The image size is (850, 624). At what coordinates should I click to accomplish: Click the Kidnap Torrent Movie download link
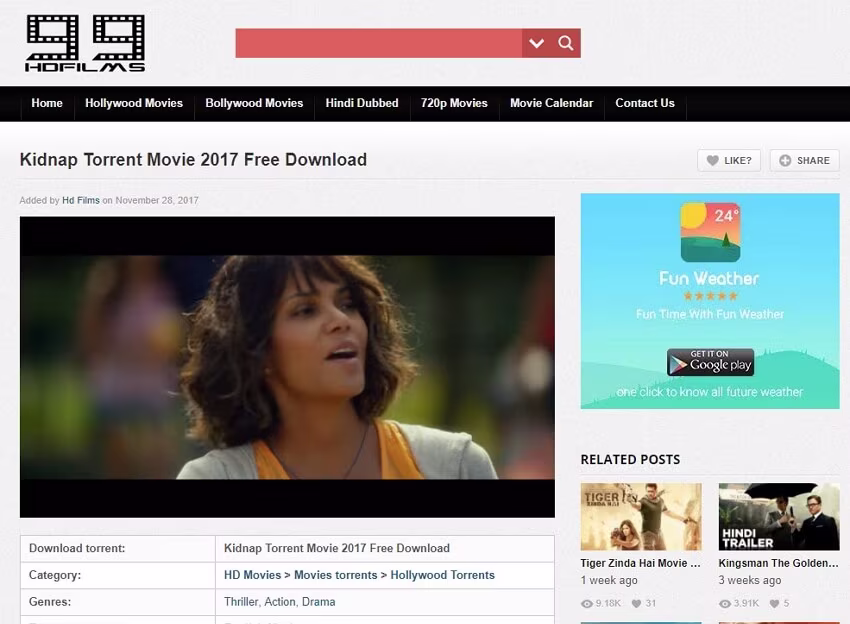click(x=337, y=548)
